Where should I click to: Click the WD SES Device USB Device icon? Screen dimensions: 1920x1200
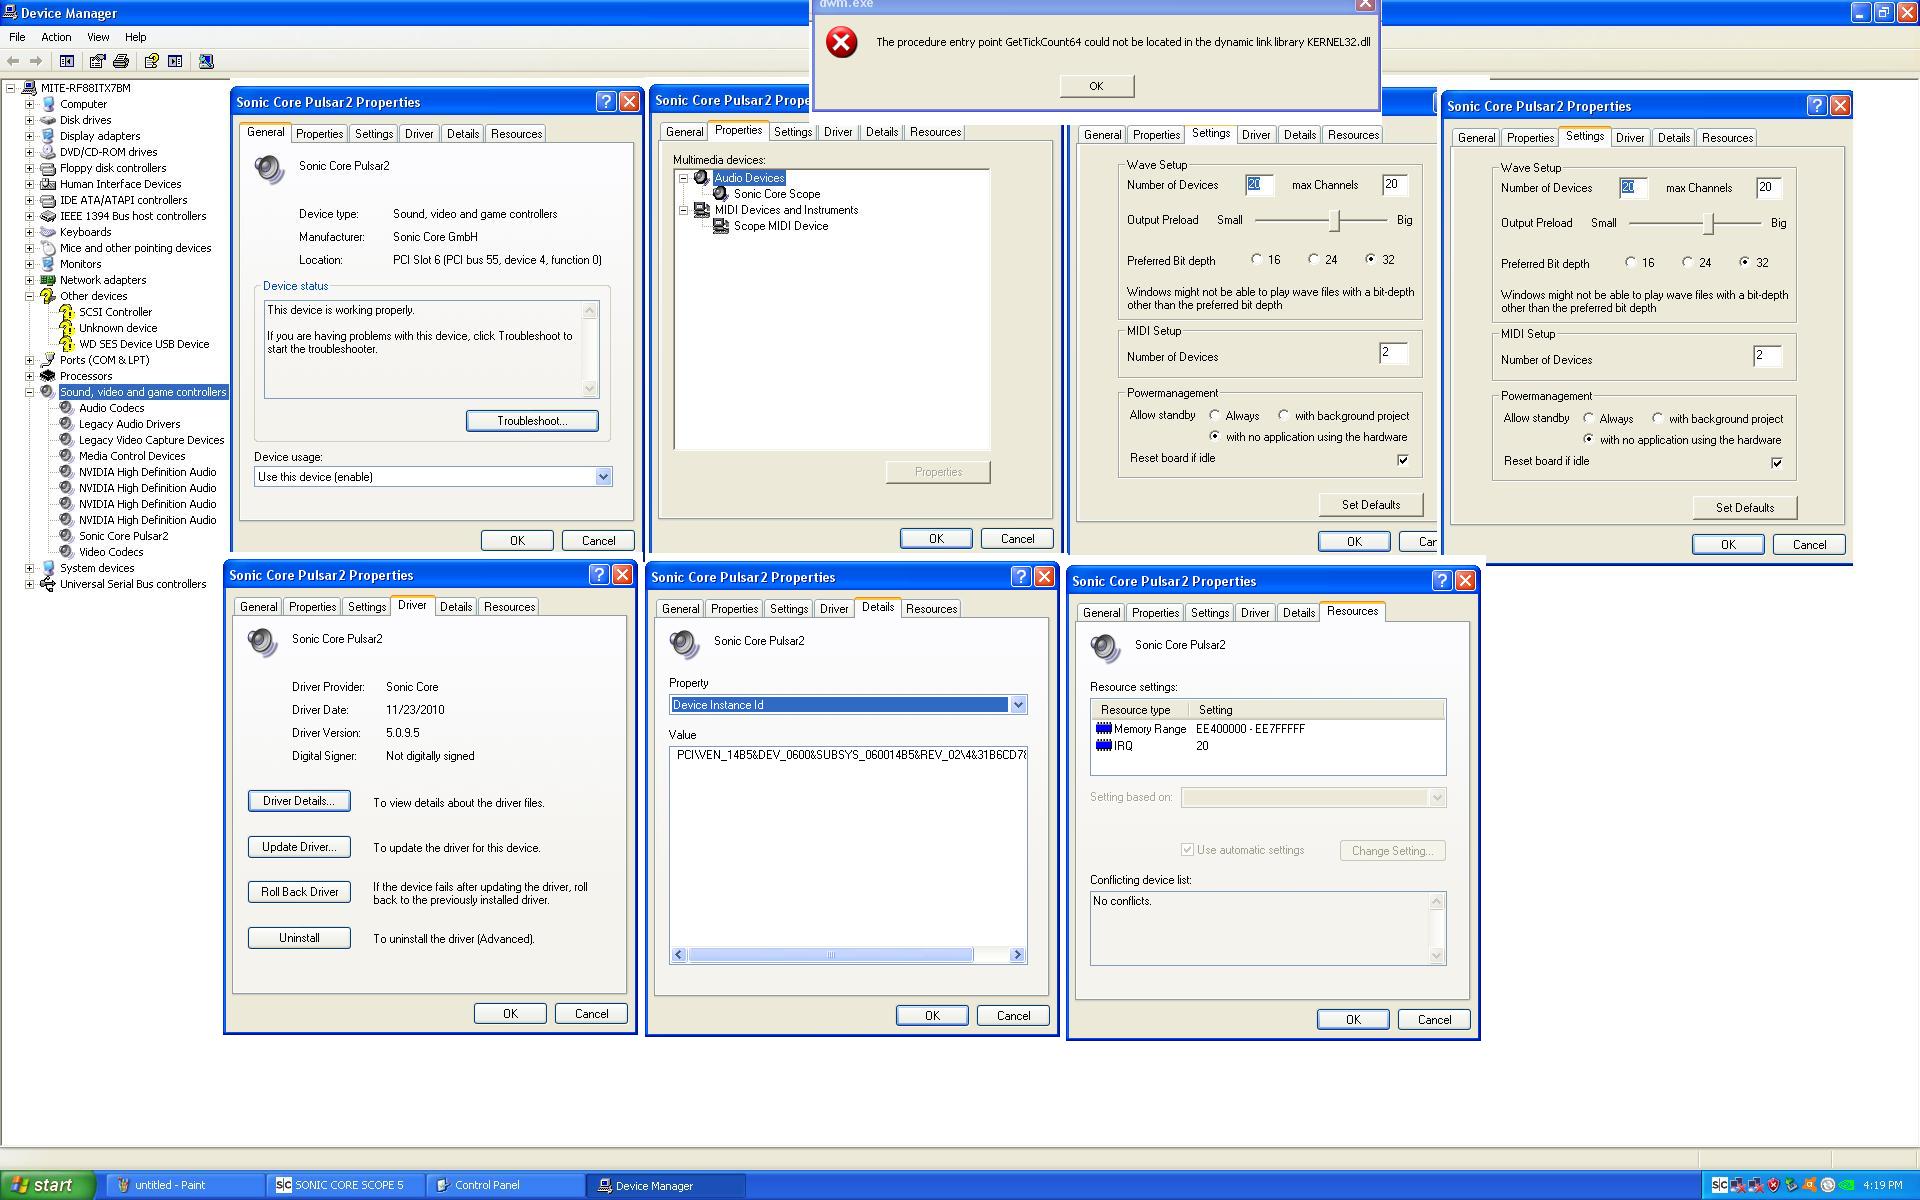(x=67, y=344)
